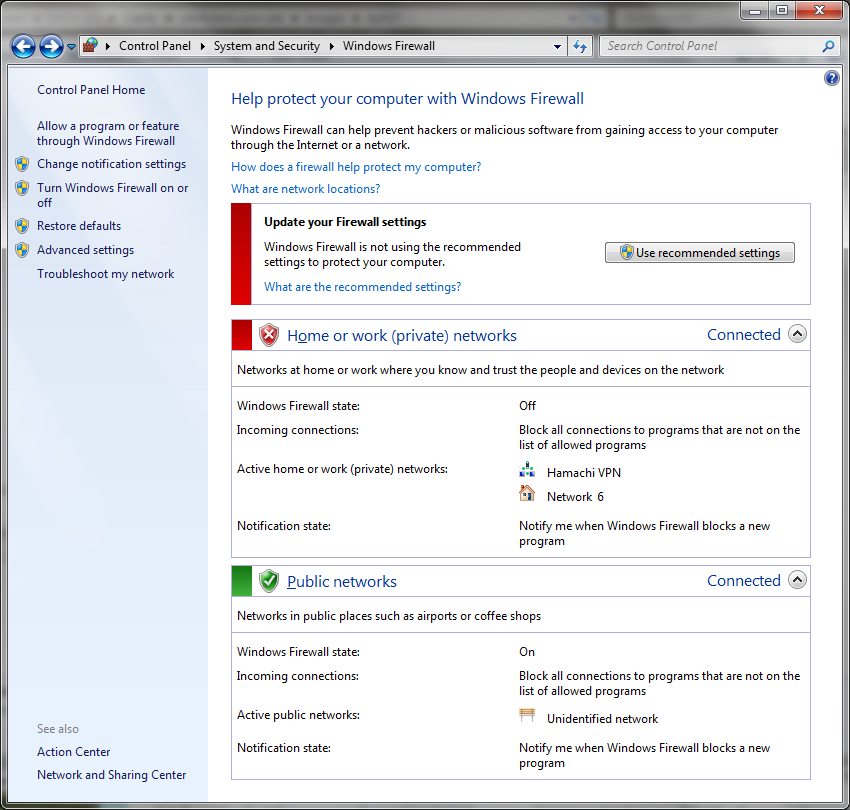Click 'Networks in public places' description
The image size is (850, 810).
(389, 616)
